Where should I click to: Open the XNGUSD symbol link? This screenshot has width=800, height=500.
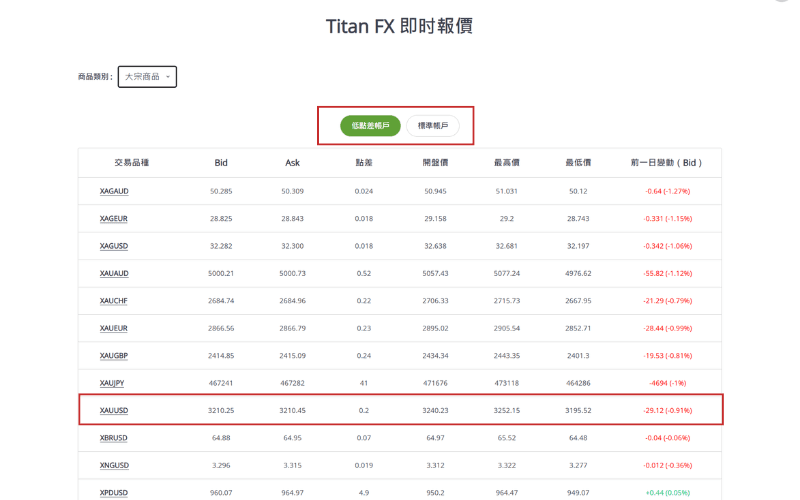(114, 465)
